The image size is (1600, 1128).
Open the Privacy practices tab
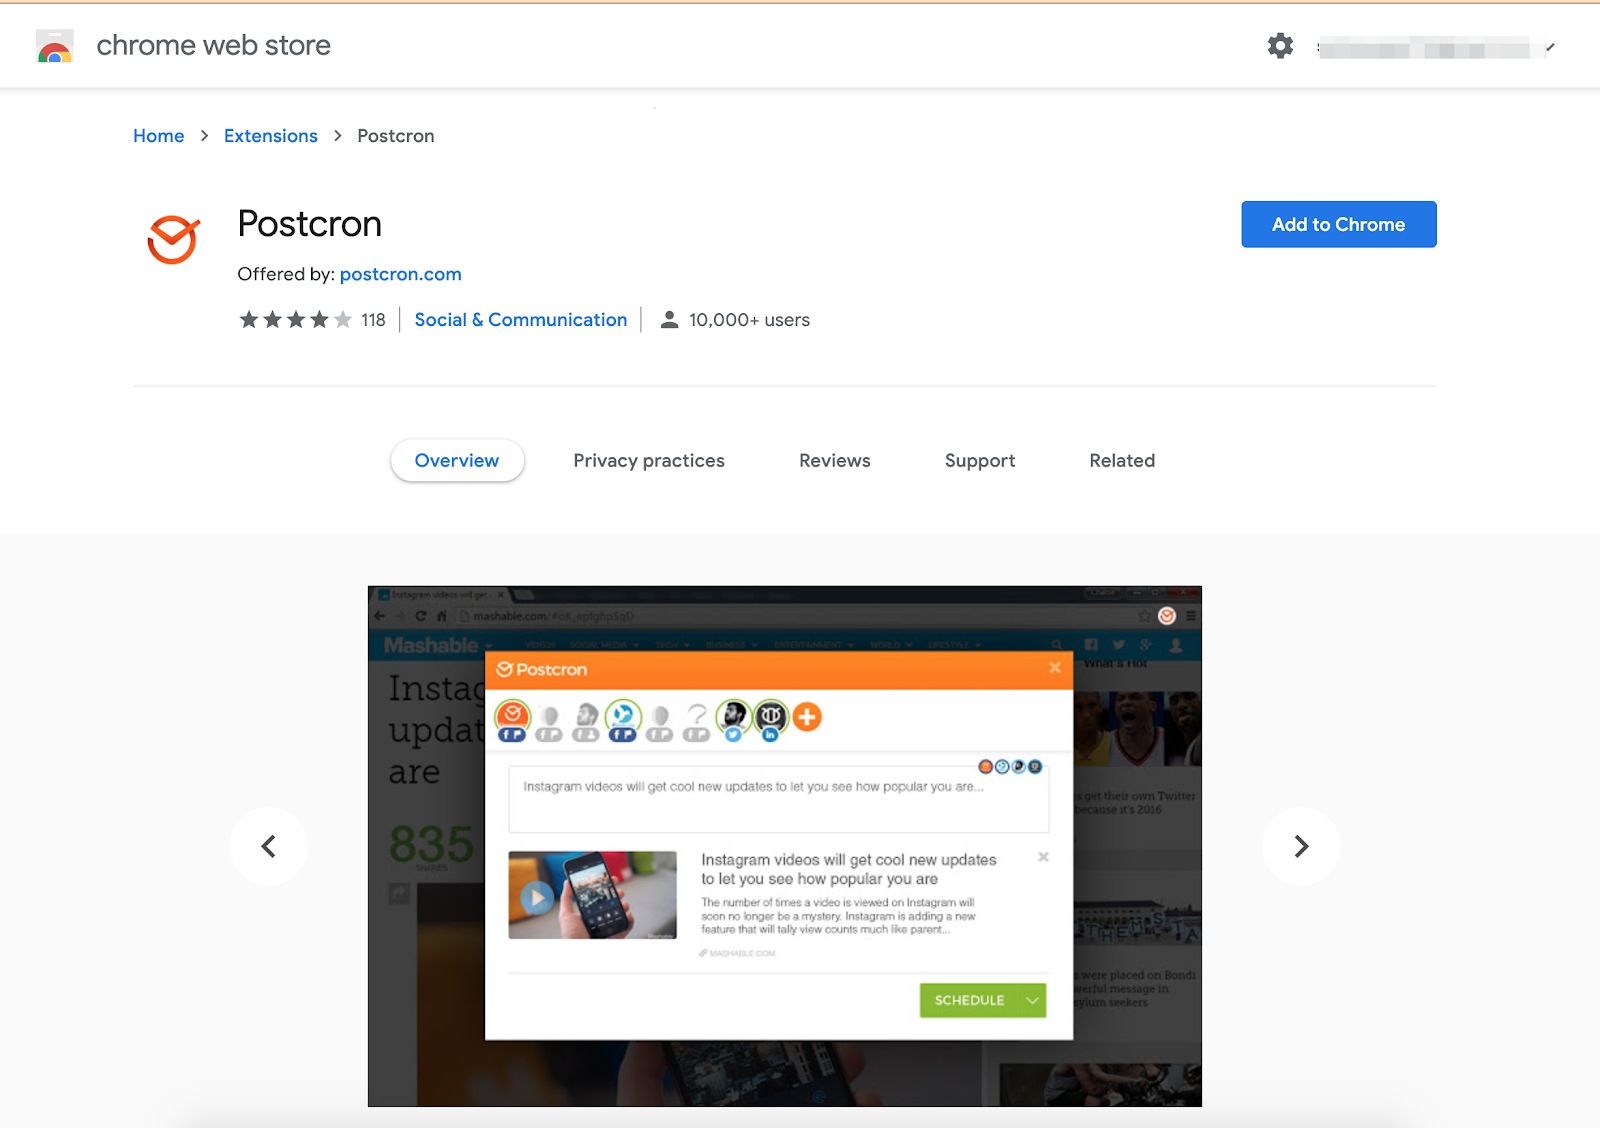click(649, 460)
